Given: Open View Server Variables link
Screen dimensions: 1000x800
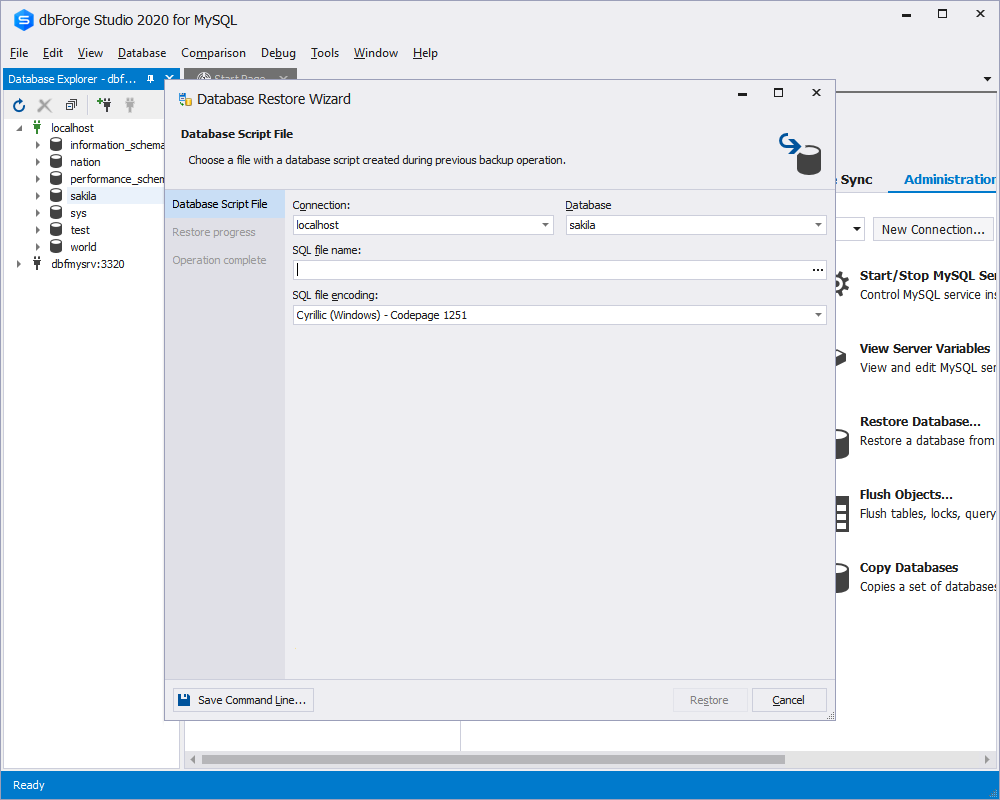Looking at the screenshot, I should [925, 348].
